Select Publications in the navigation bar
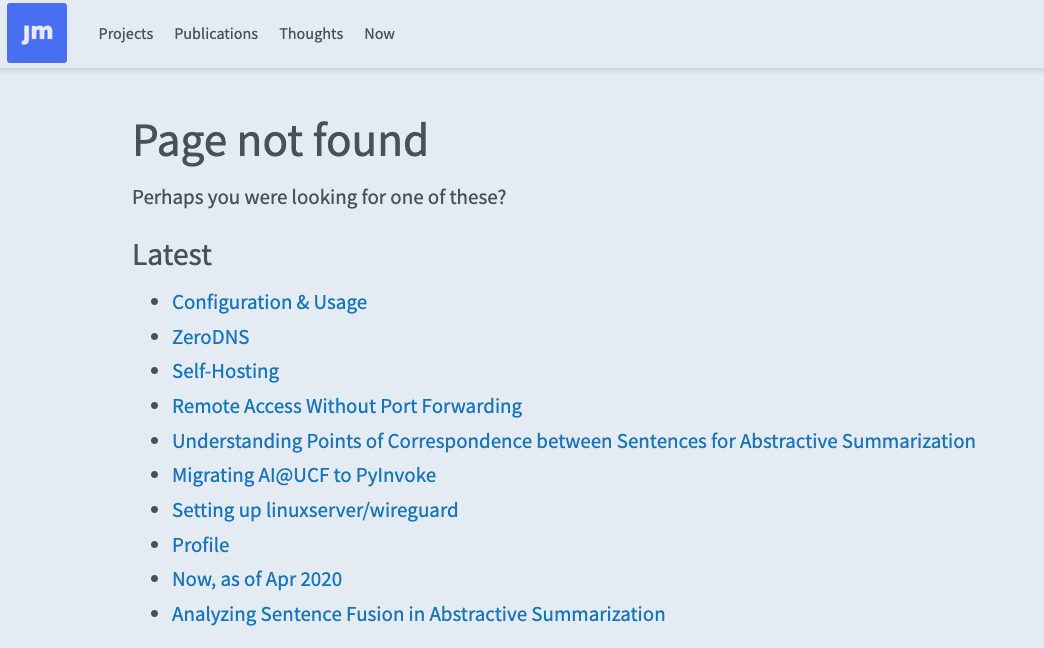 coord(215,33)
